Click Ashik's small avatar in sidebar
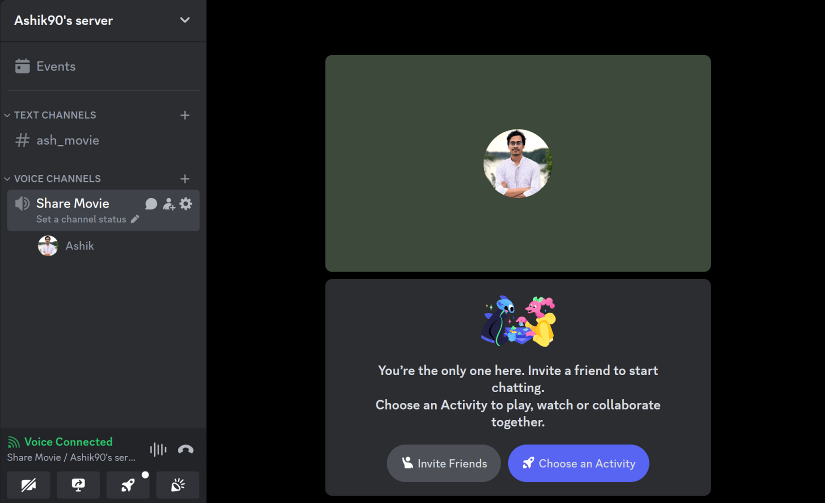 point(48,246)
